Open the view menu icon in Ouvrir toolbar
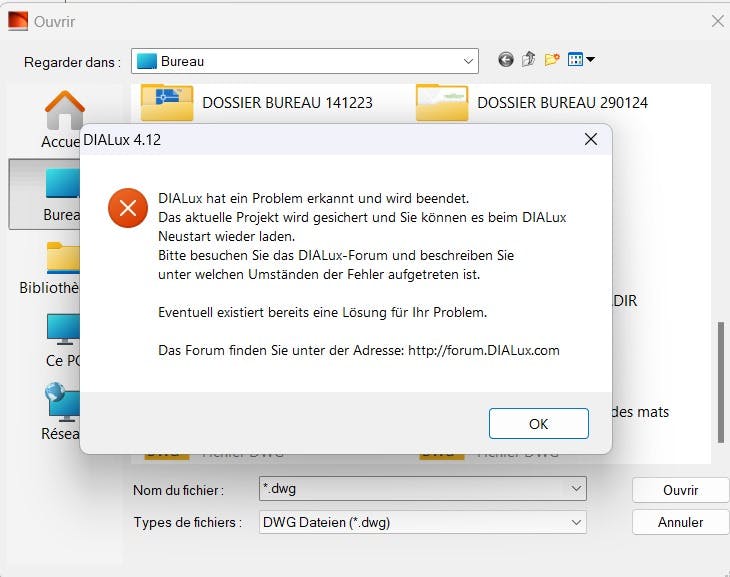Viewport: 730px width, 577px height. pyautogui.click(x=581, y=60)
